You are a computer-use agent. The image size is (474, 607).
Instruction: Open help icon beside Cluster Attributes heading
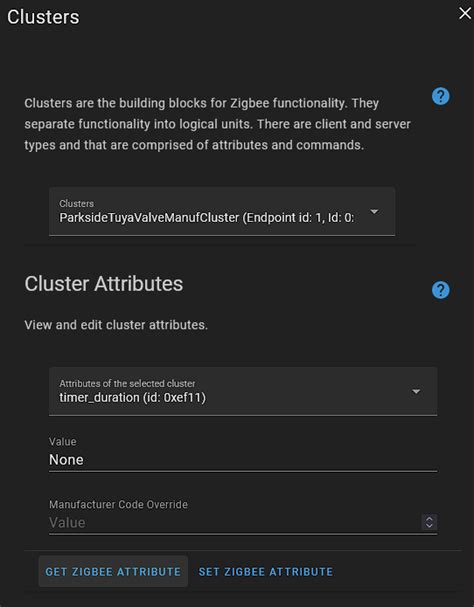point(440,290)
